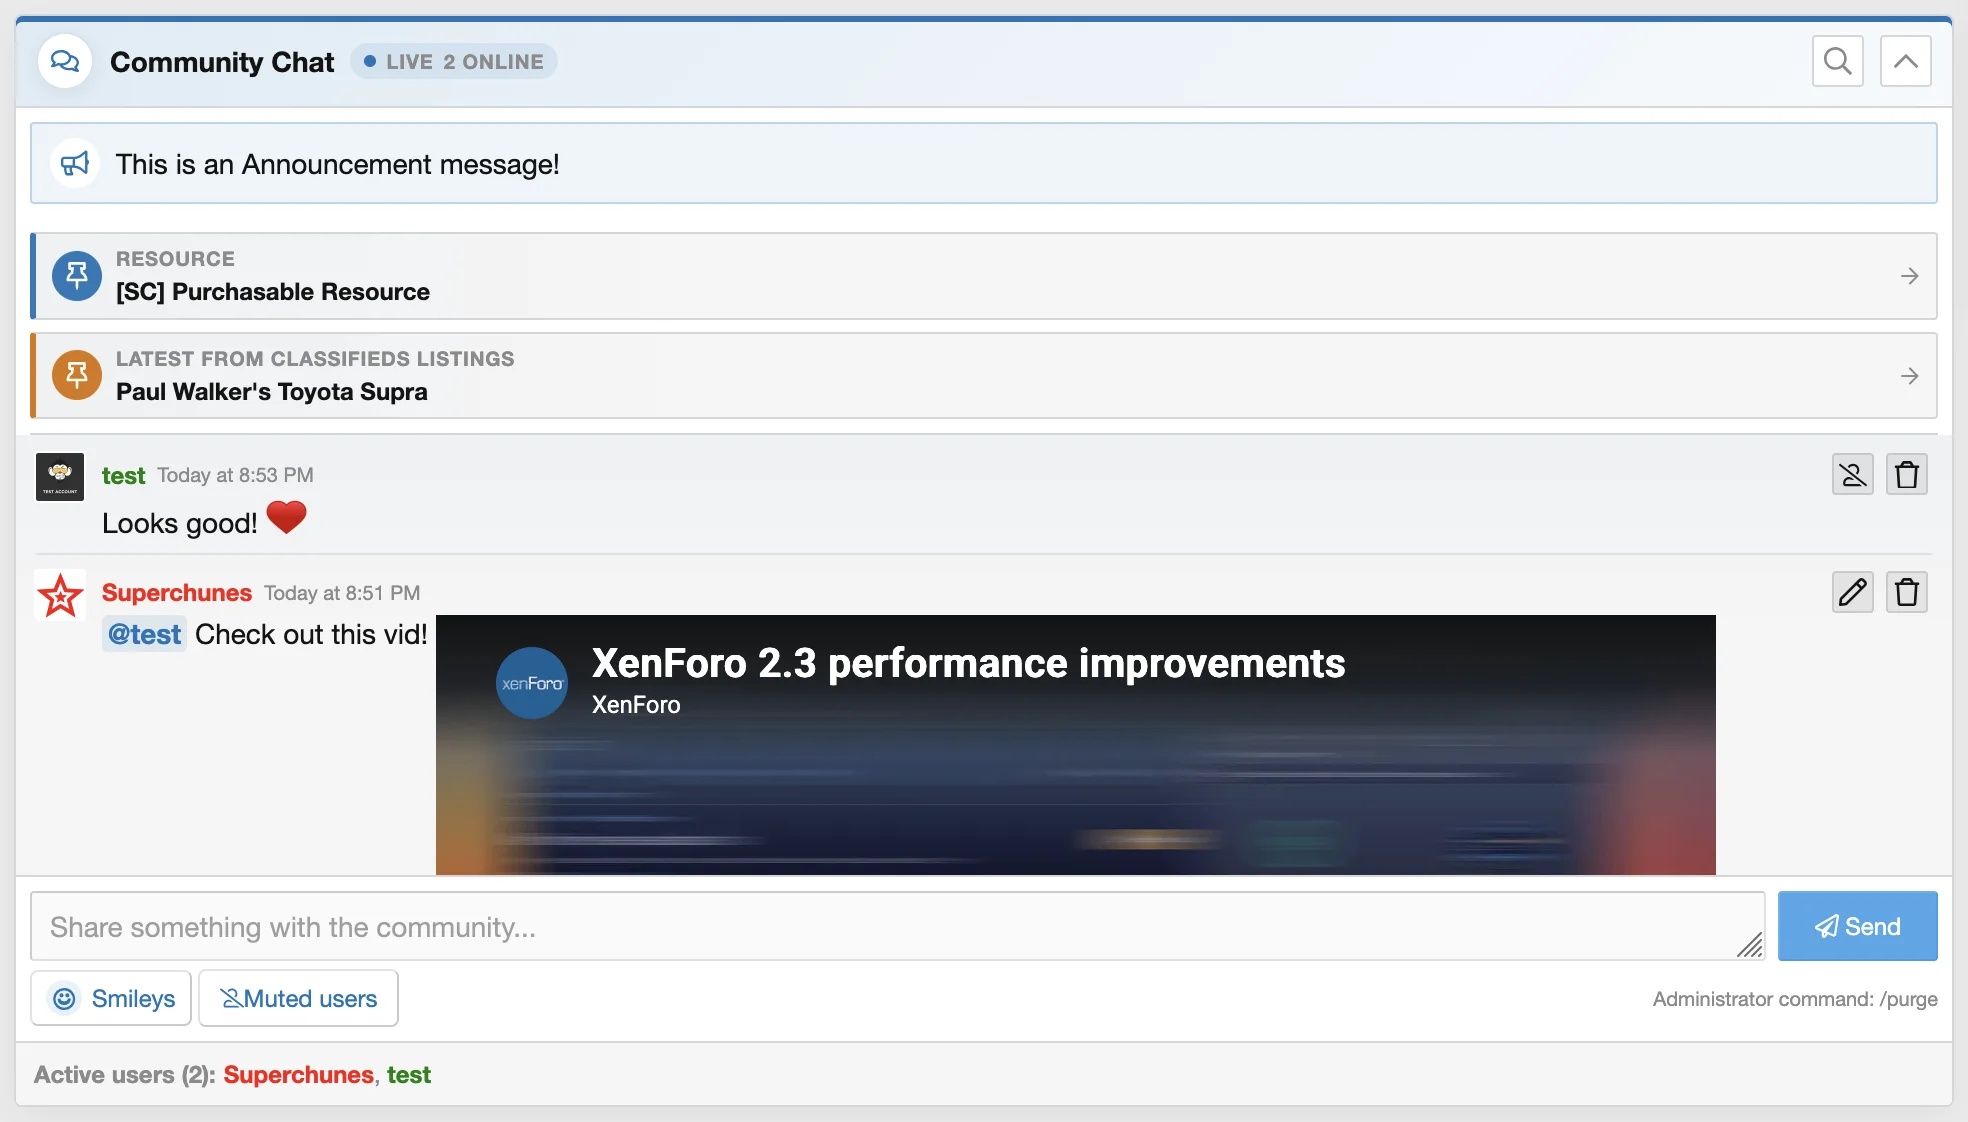The width and height of the screenshot is (1968, 1122).
Task: Click the @test mention
Action: 144,634
